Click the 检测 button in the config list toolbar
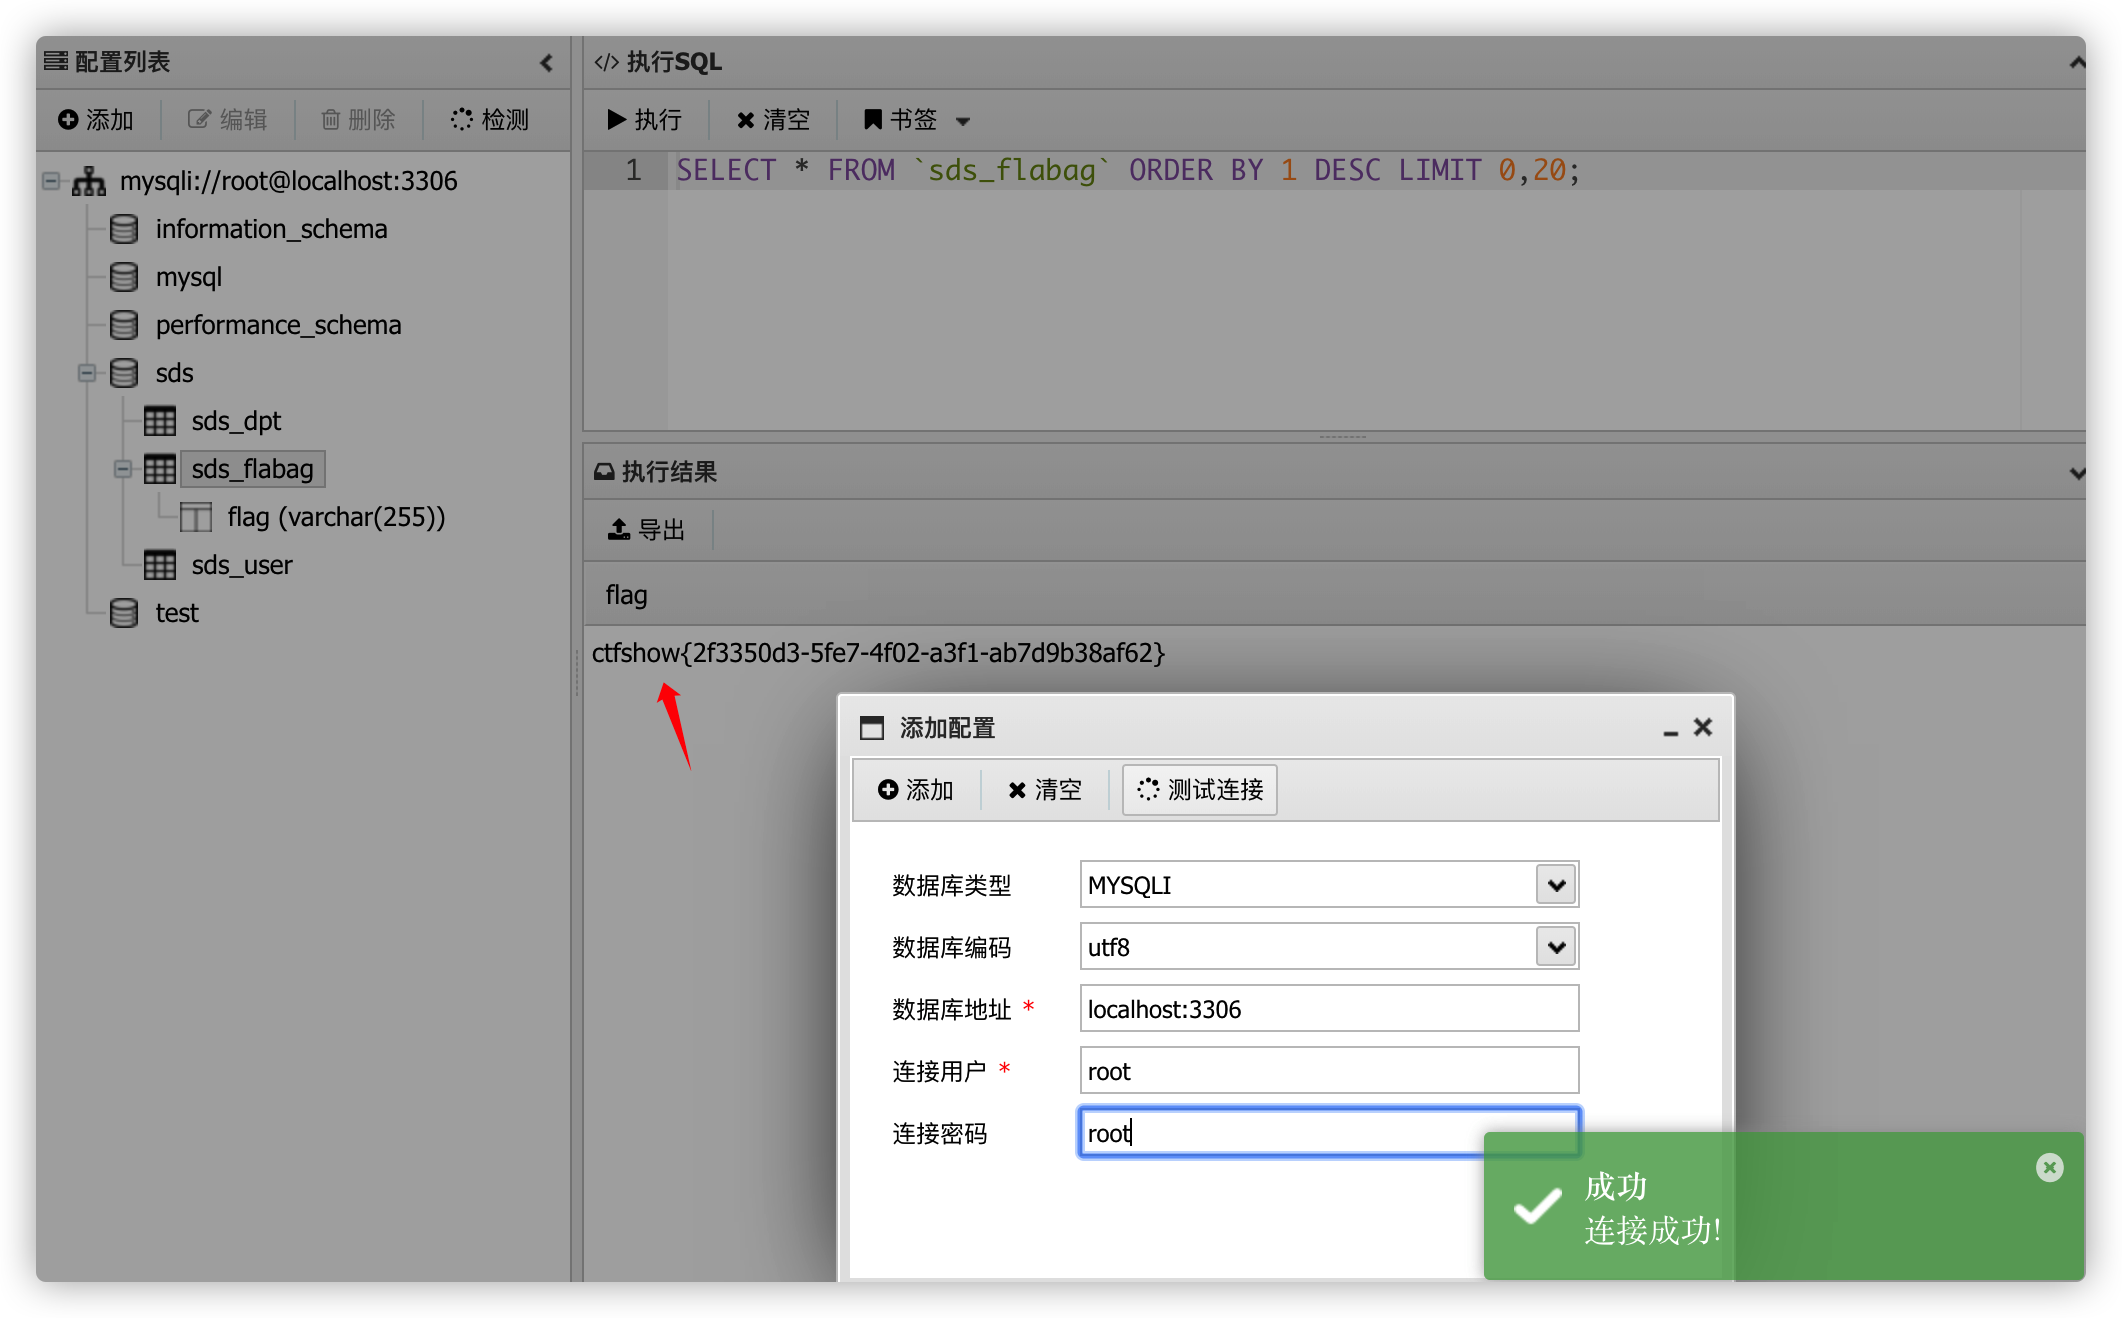The height and width of the screenshot is (1318, 2122). click(490, 120)
